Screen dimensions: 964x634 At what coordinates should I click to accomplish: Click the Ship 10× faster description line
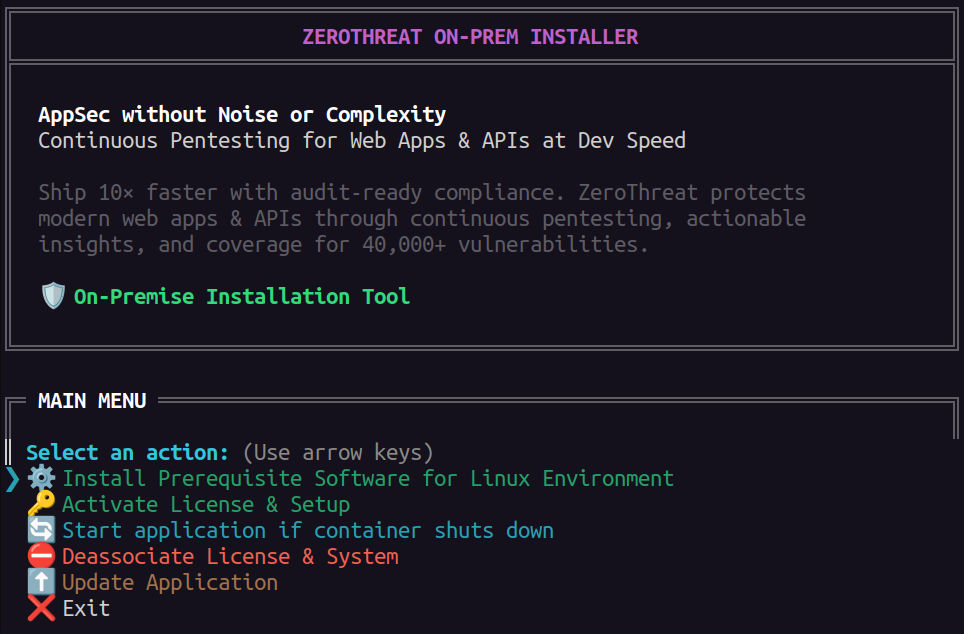(x=422, y=192)
